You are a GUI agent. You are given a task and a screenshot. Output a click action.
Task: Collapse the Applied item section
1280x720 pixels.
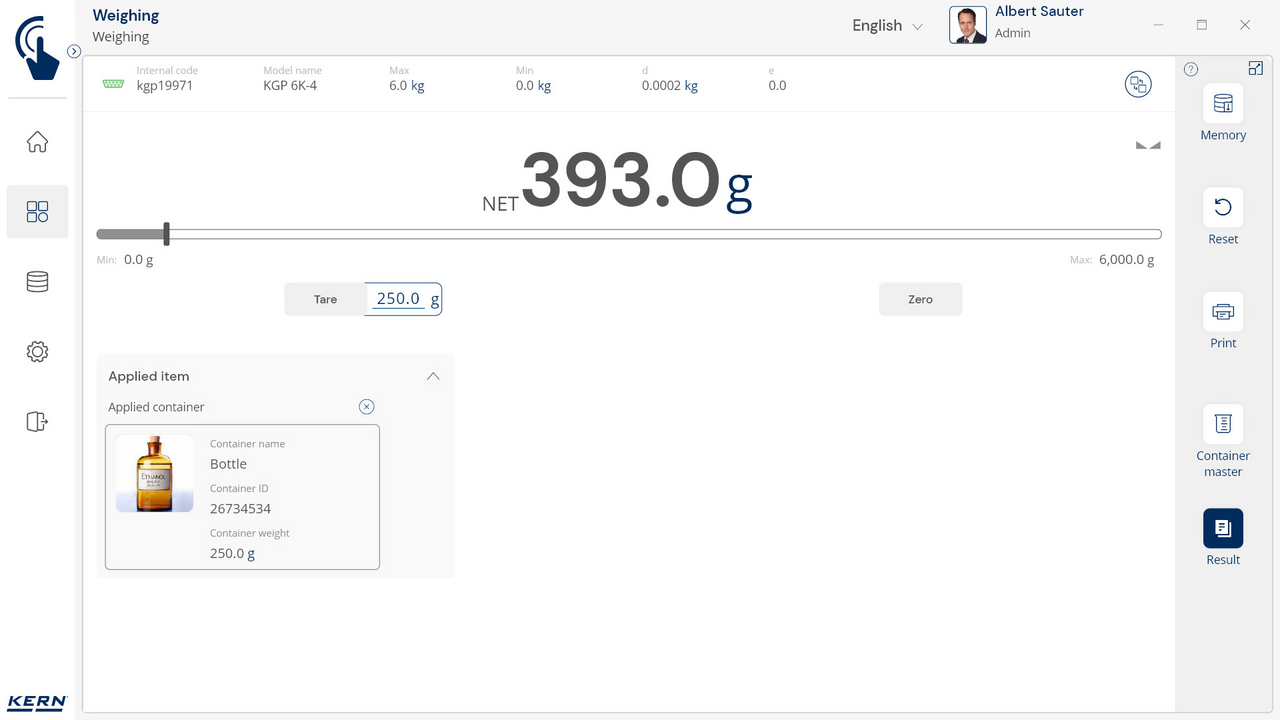tap(433, 376)
